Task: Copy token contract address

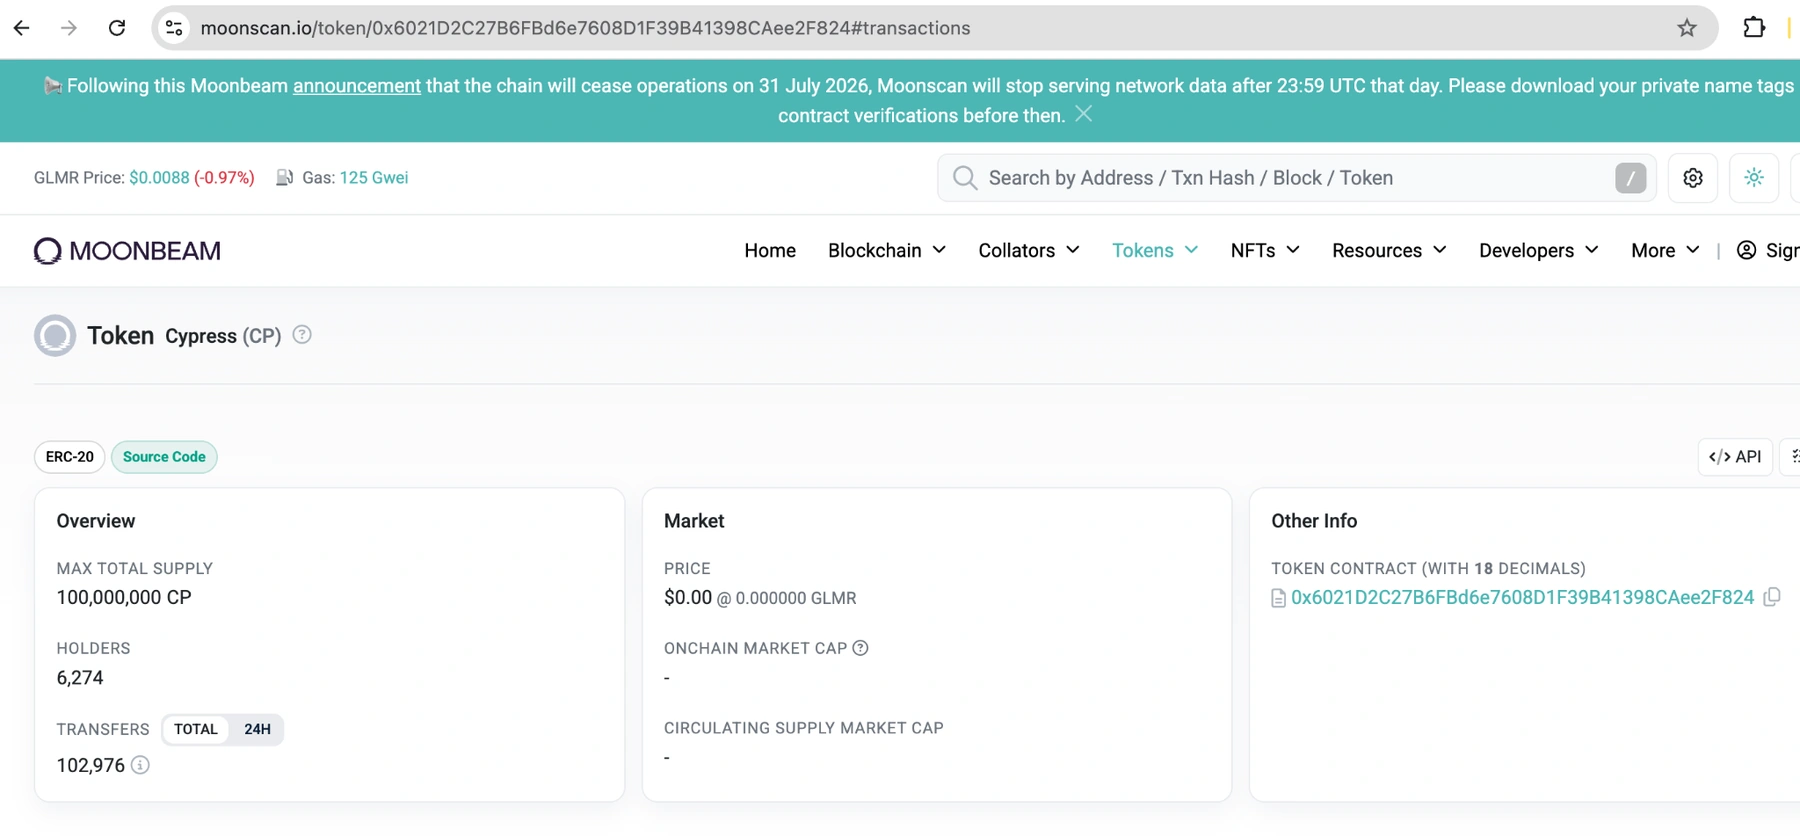Action: pyautogui.click(x=1772, y=597)
